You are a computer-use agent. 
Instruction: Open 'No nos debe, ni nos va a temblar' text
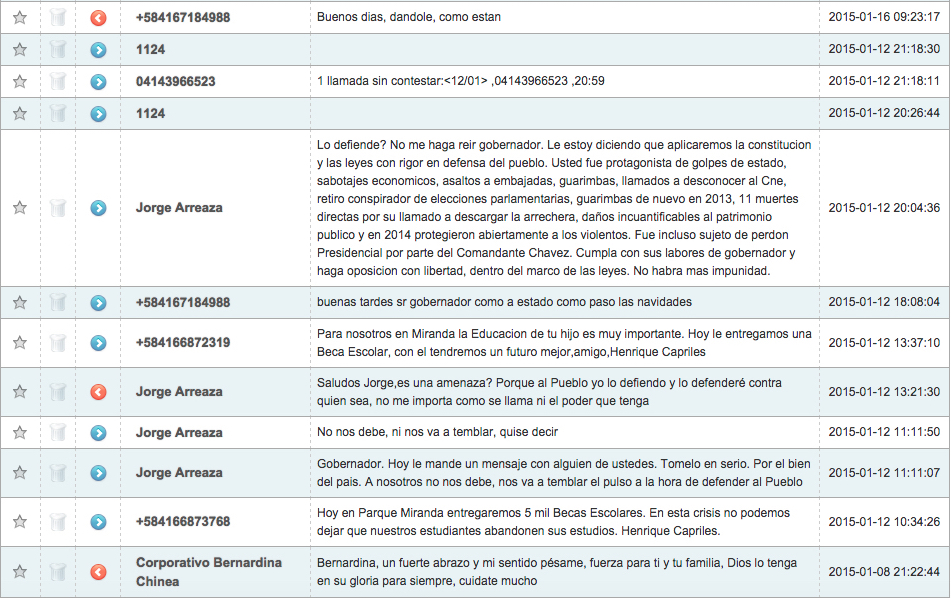click(437, 432)
